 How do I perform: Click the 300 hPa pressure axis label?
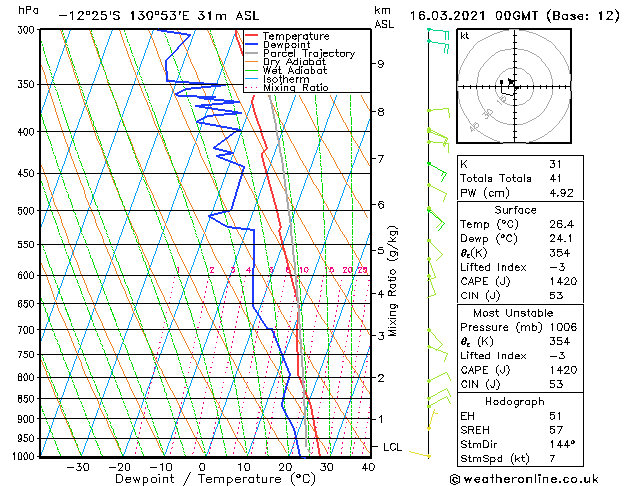tap(28, 30)
